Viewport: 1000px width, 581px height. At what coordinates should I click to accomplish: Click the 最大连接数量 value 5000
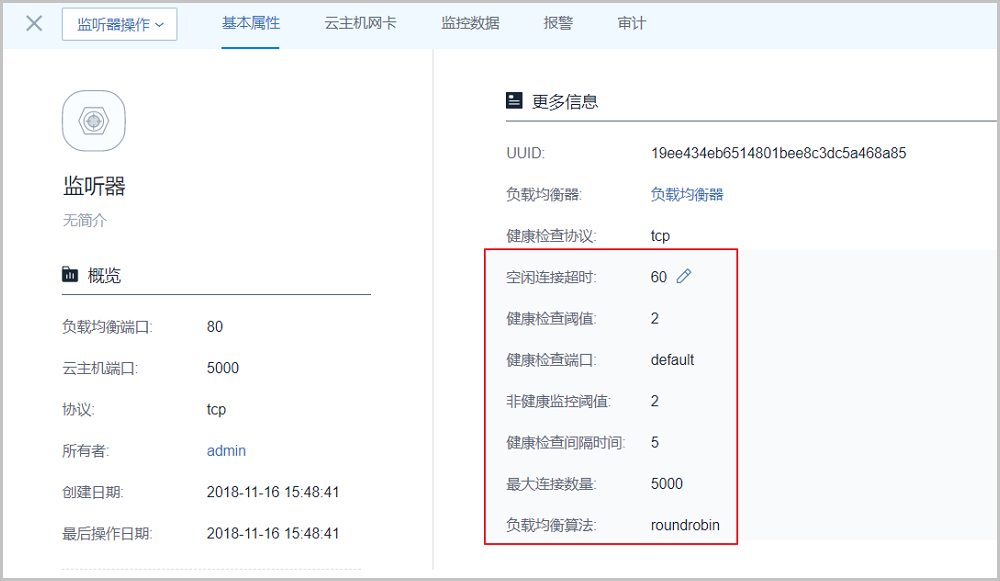667,484
